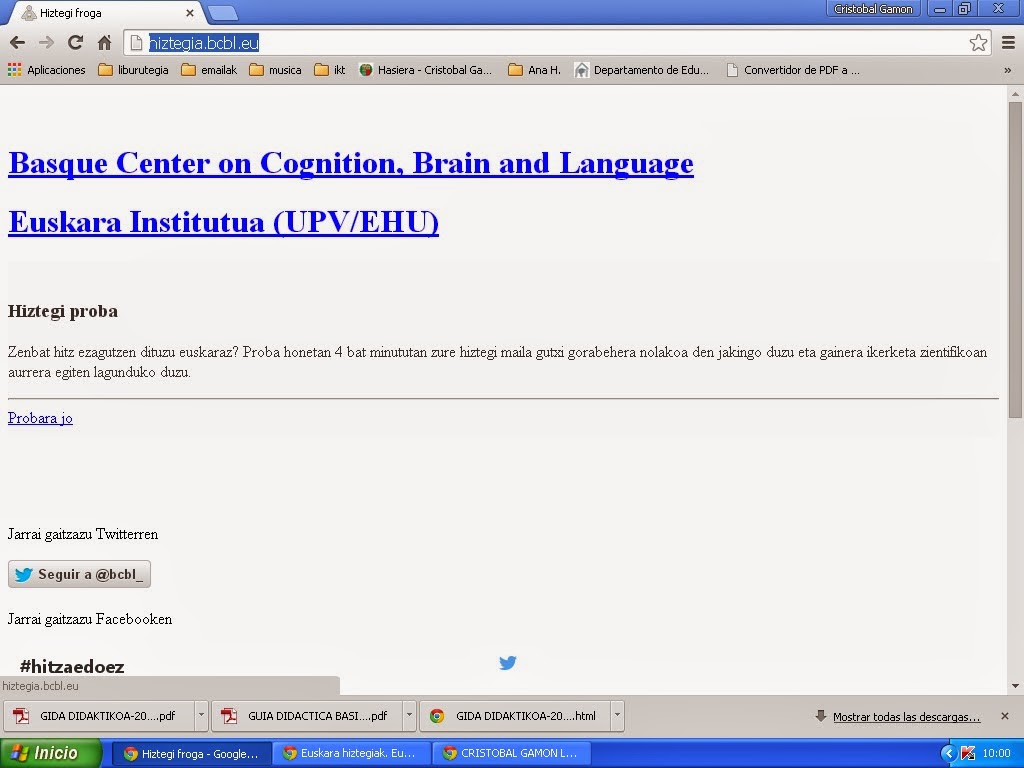Image resolution: width=1024 pixels, height=768 pixels.
Task: Open the Windows Inicio start menu
Action: 51,753
